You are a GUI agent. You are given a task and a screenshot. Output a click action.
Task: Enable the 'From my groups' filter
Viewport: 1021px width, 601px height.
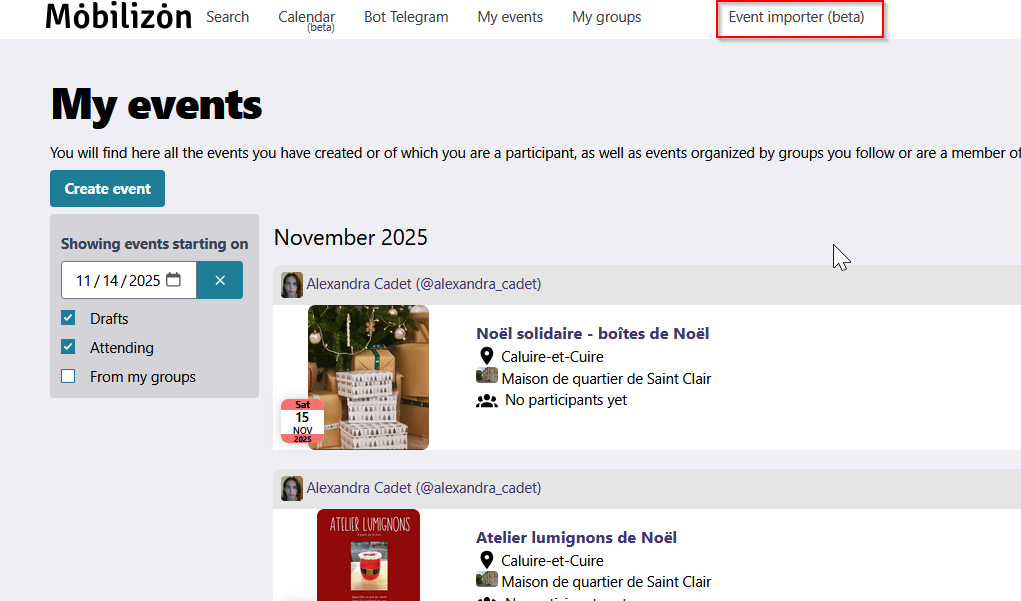click(x=68, y=377)
